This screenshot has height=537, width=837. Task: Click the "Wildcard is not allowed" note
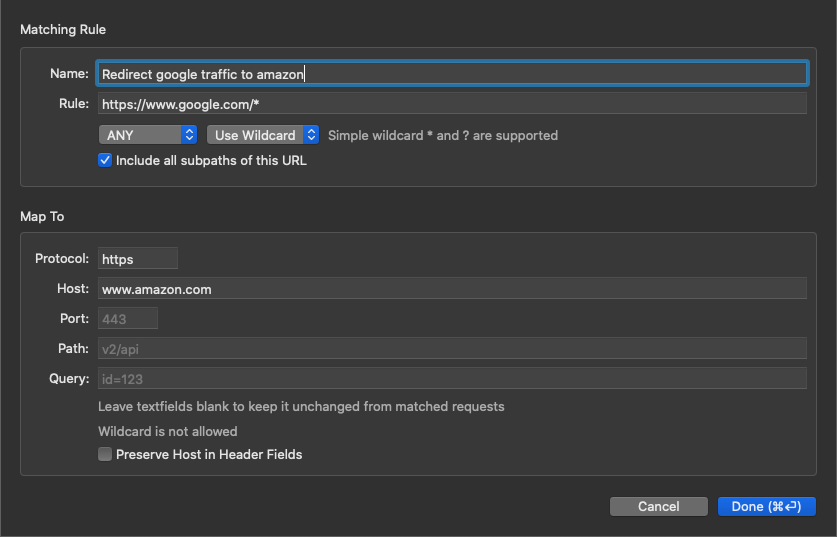pos(168,431)
